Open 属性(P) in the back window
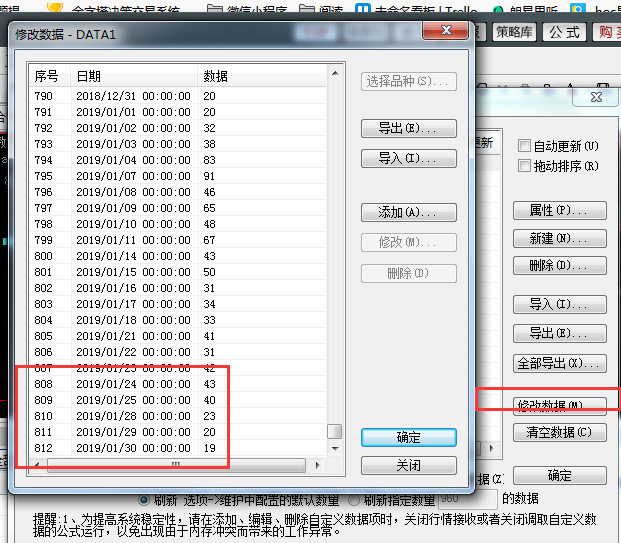This screenshot has height=543, width=621. 560,210
